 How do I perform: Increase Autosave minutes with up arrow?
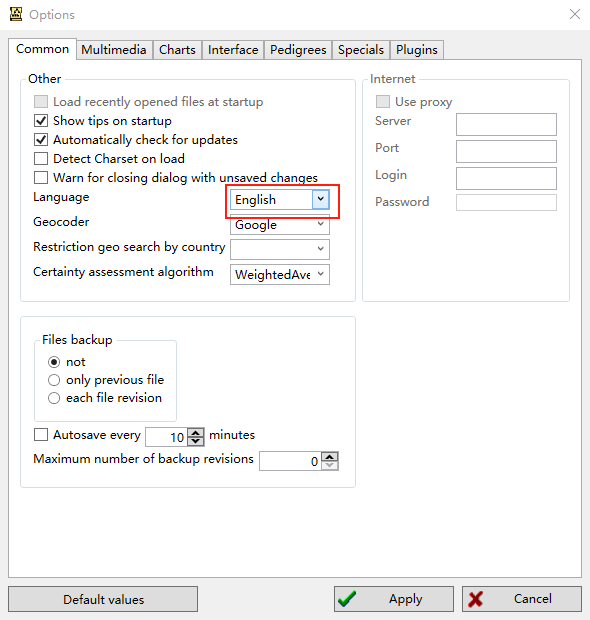click(195, 433)
